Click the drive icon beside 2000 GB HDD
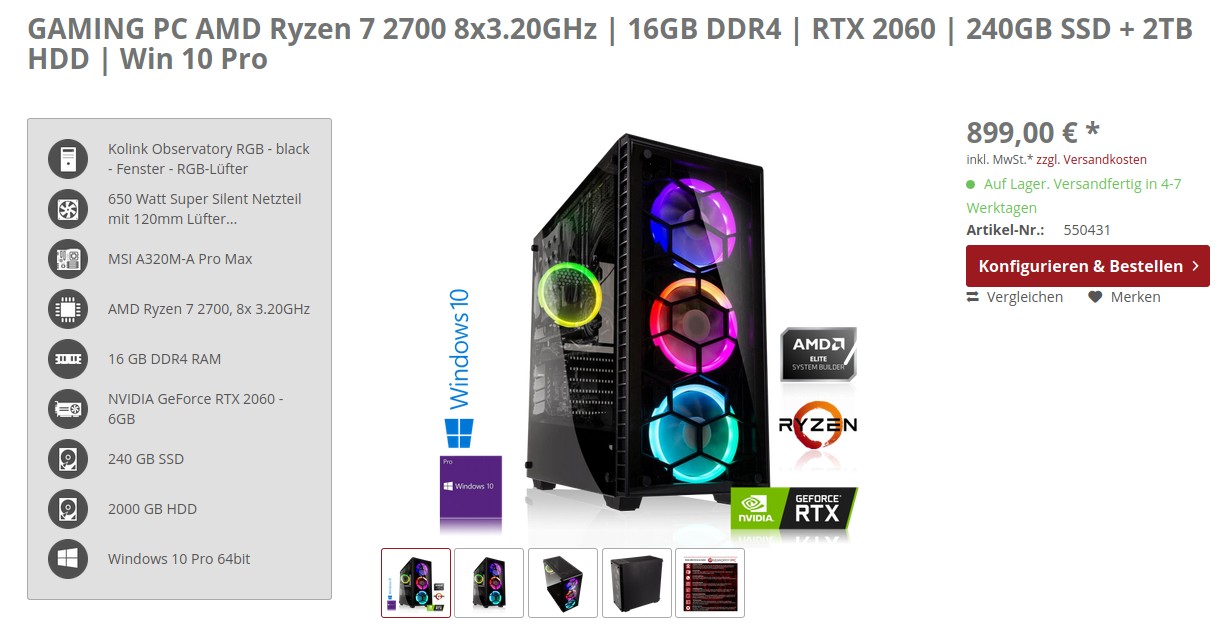Screen dimensions: 1230x633 (x=68, y=508)
